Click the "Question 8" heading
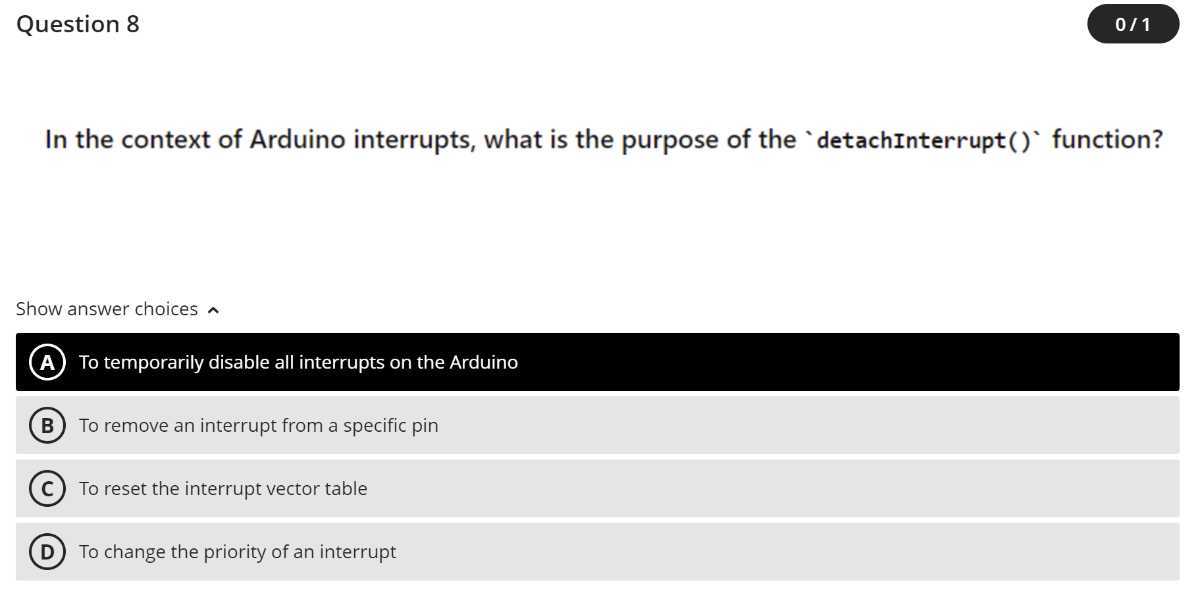 [x=78, y=24]
